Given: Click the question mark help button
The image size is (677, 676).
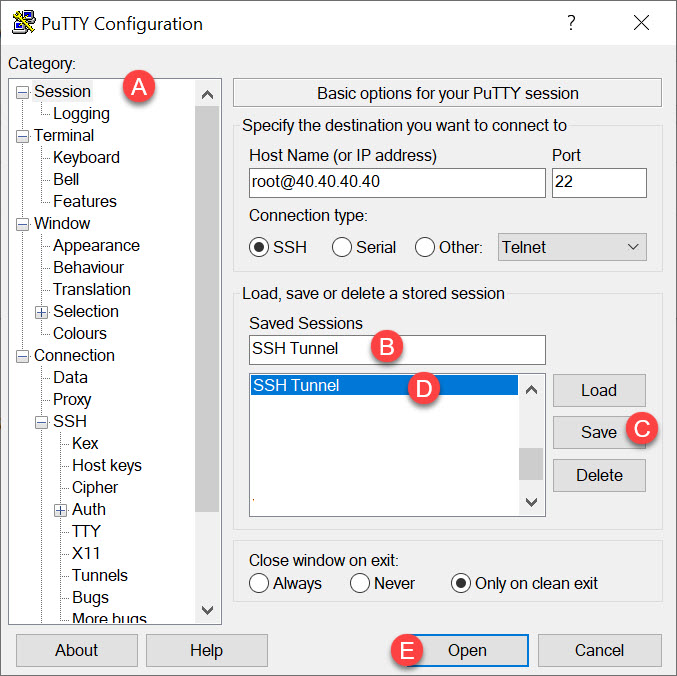Looking at the screenshot, I should point(571,22).
